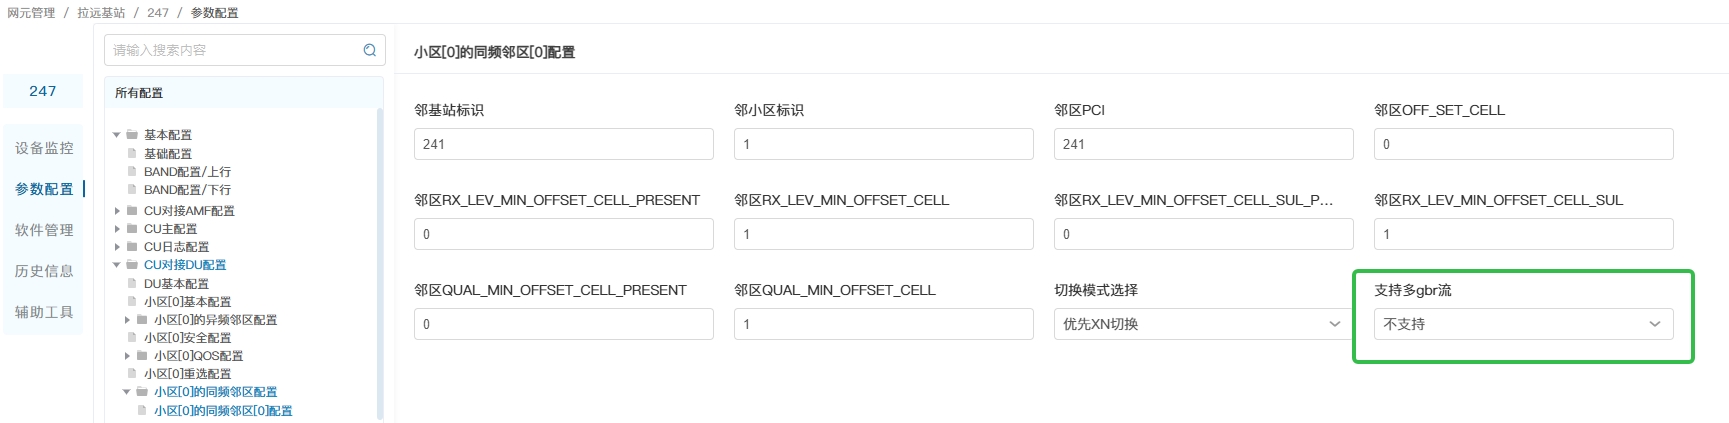This screenshot has height=423, width=1729.
Task: Click the folder icon beside 小区[0]QOS配置
Action: pyautogui.click(x=142, y=356)
